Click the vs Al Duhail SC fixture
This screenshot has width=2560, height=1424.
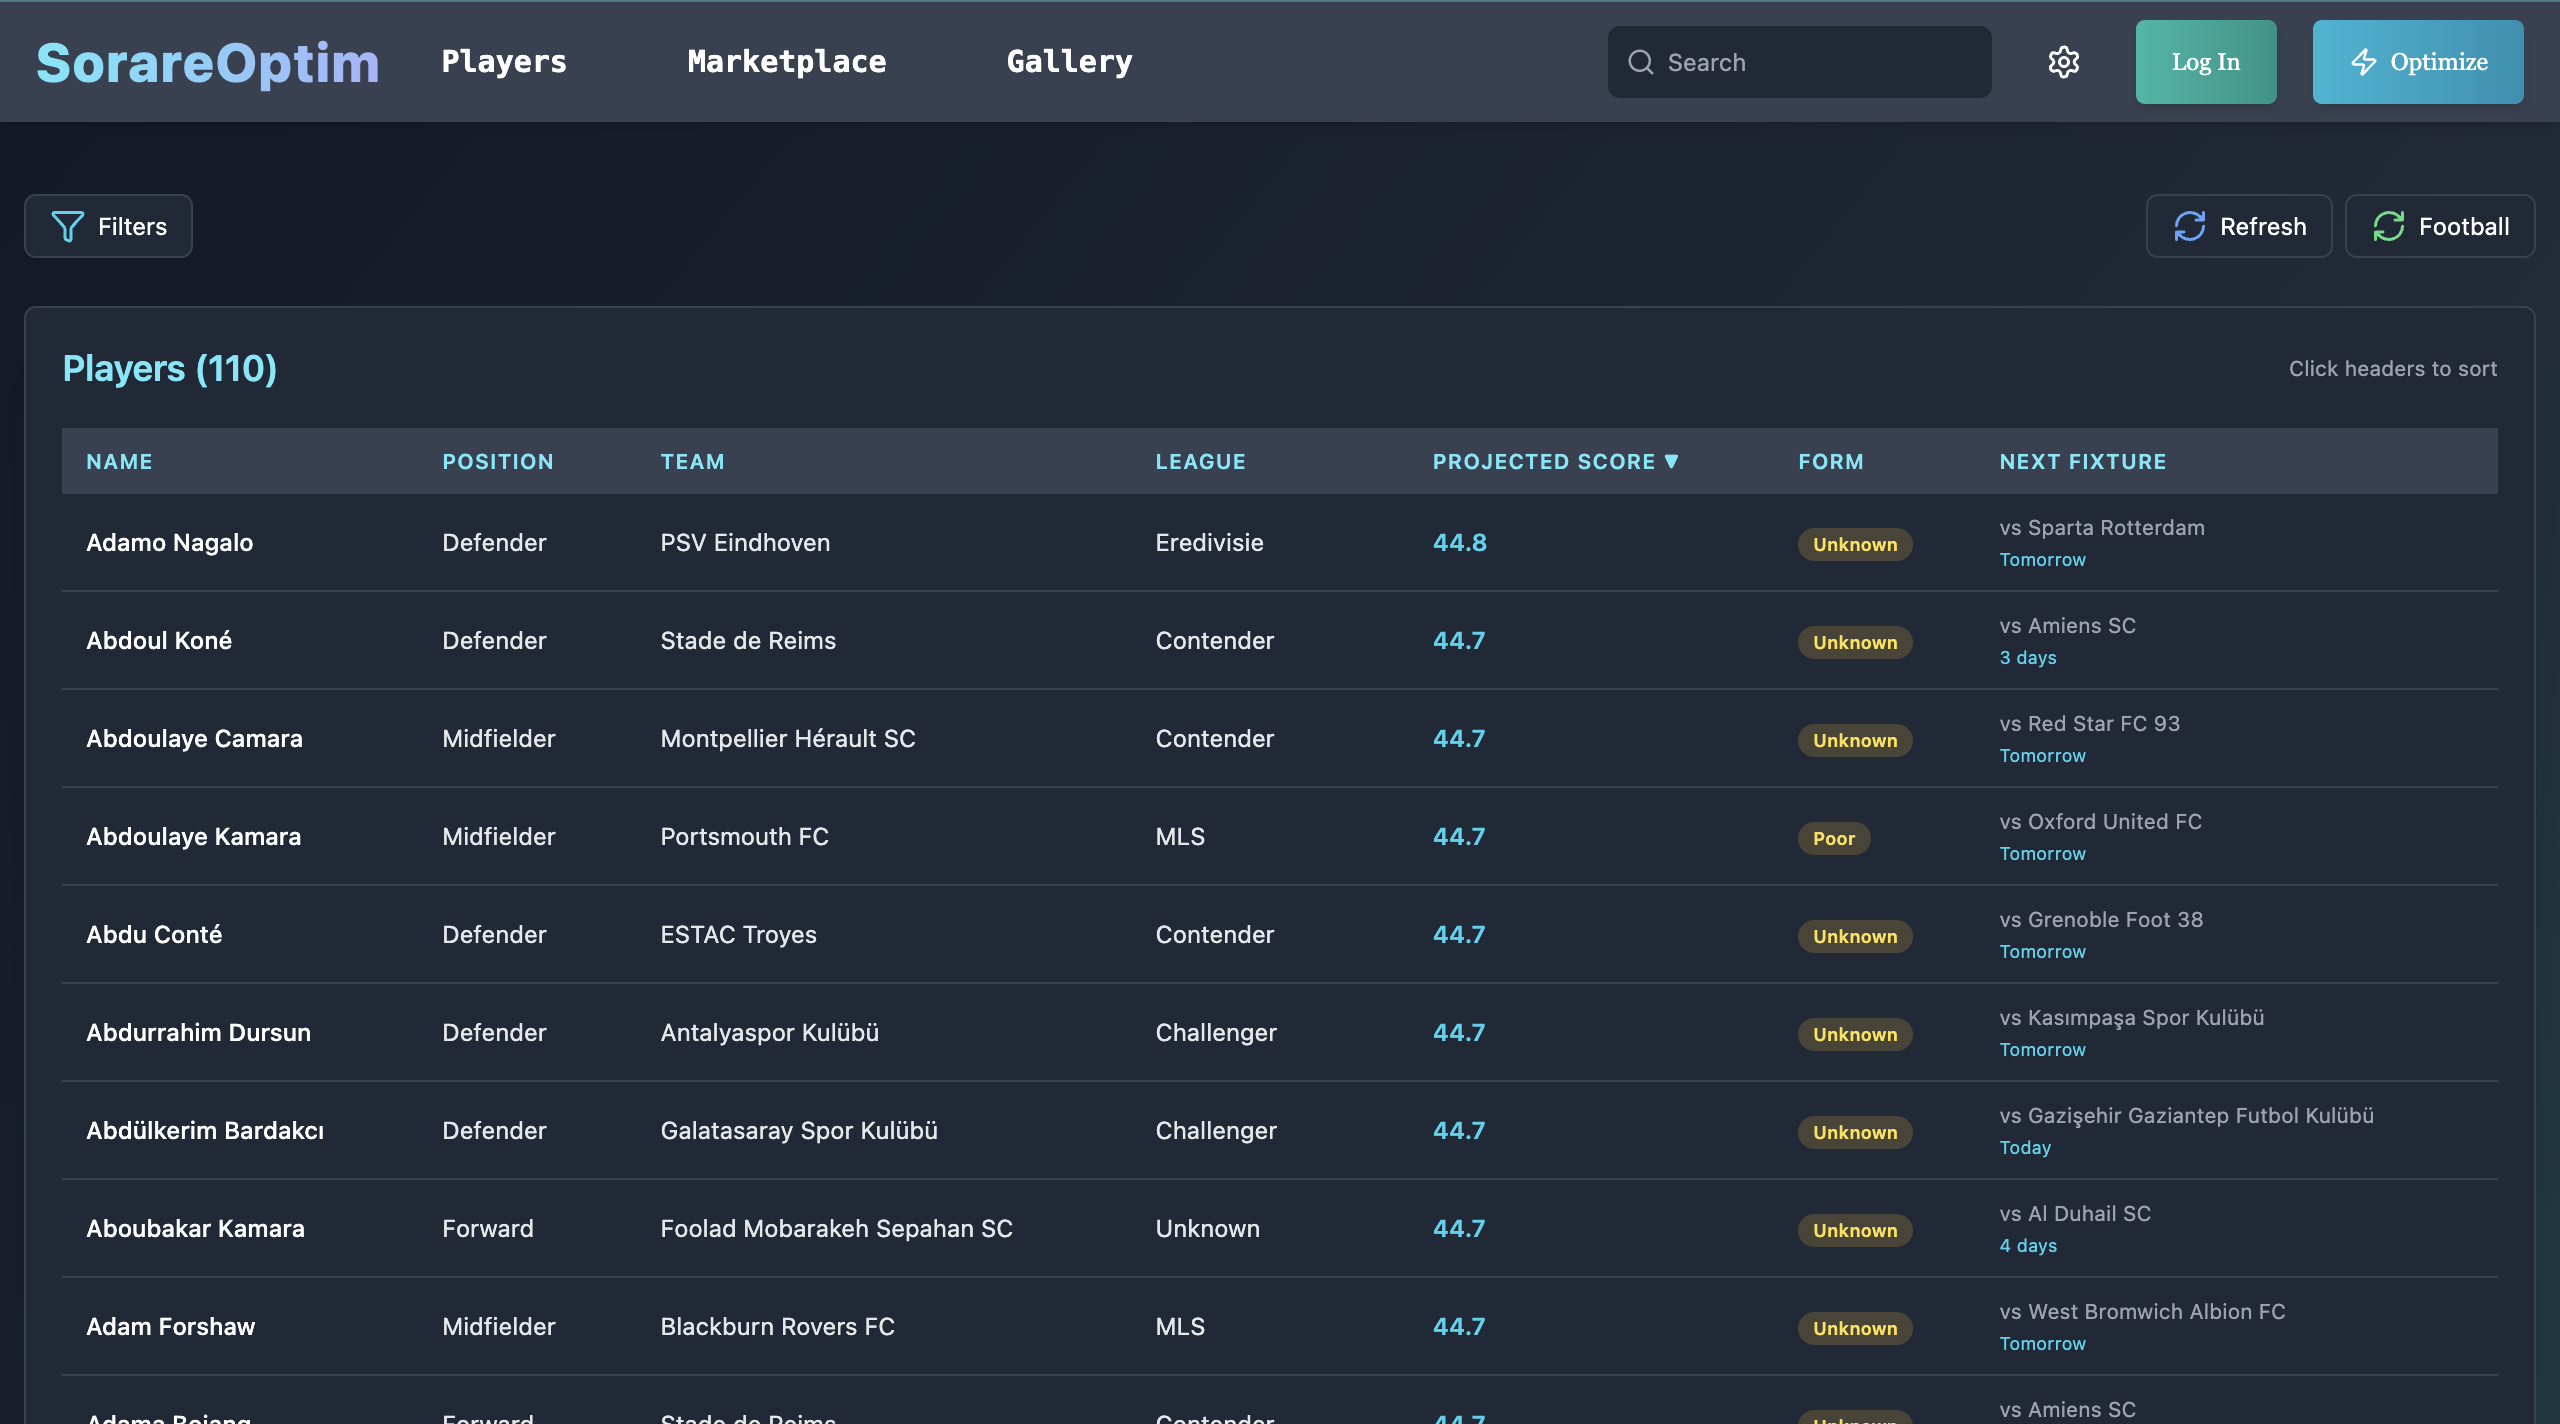2074,1213
